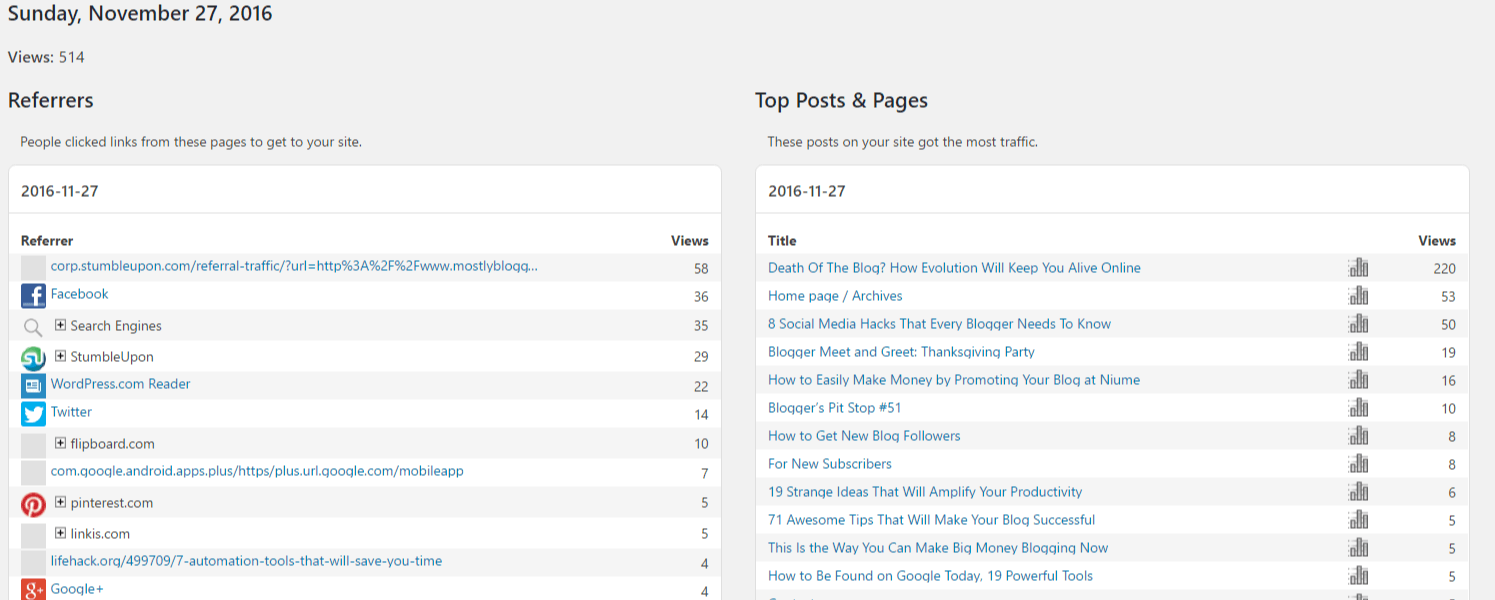Click the Facebook referrer icon
The width and height of the screenshot is (1495, 600).
pyautogui.click(x=33, y=293)
